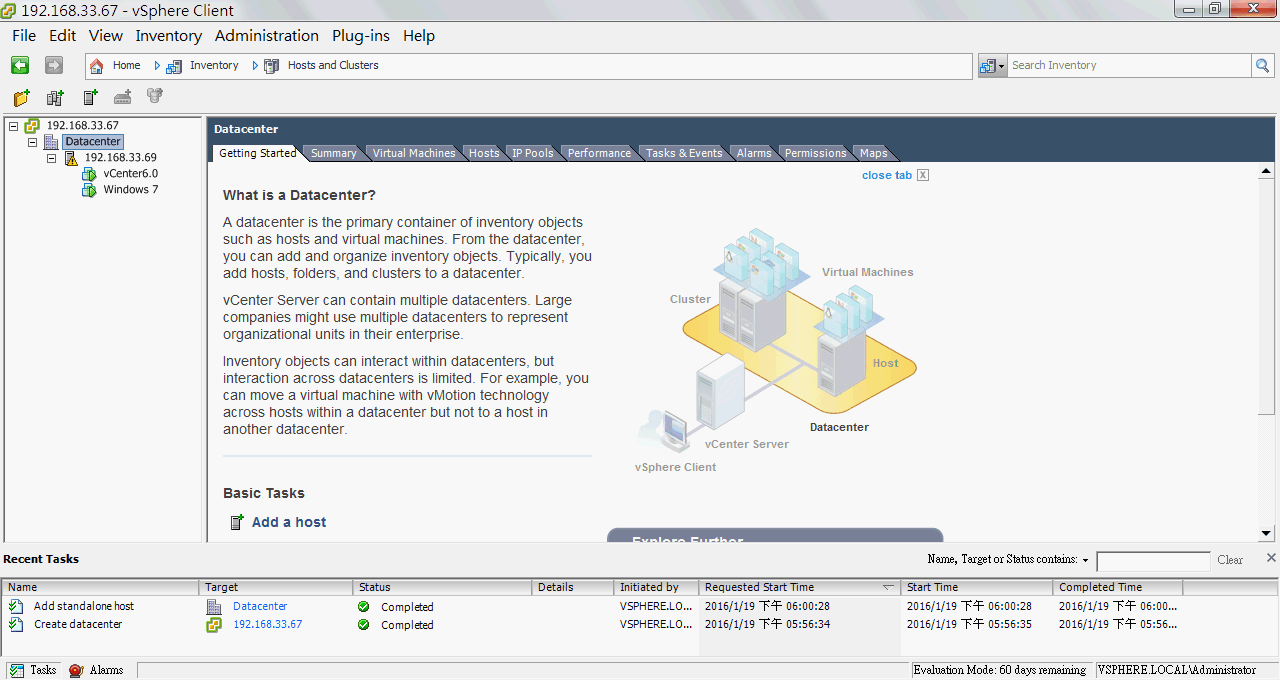
Task: Collapse the Datacenter tree node
Action: pos(32,142)
